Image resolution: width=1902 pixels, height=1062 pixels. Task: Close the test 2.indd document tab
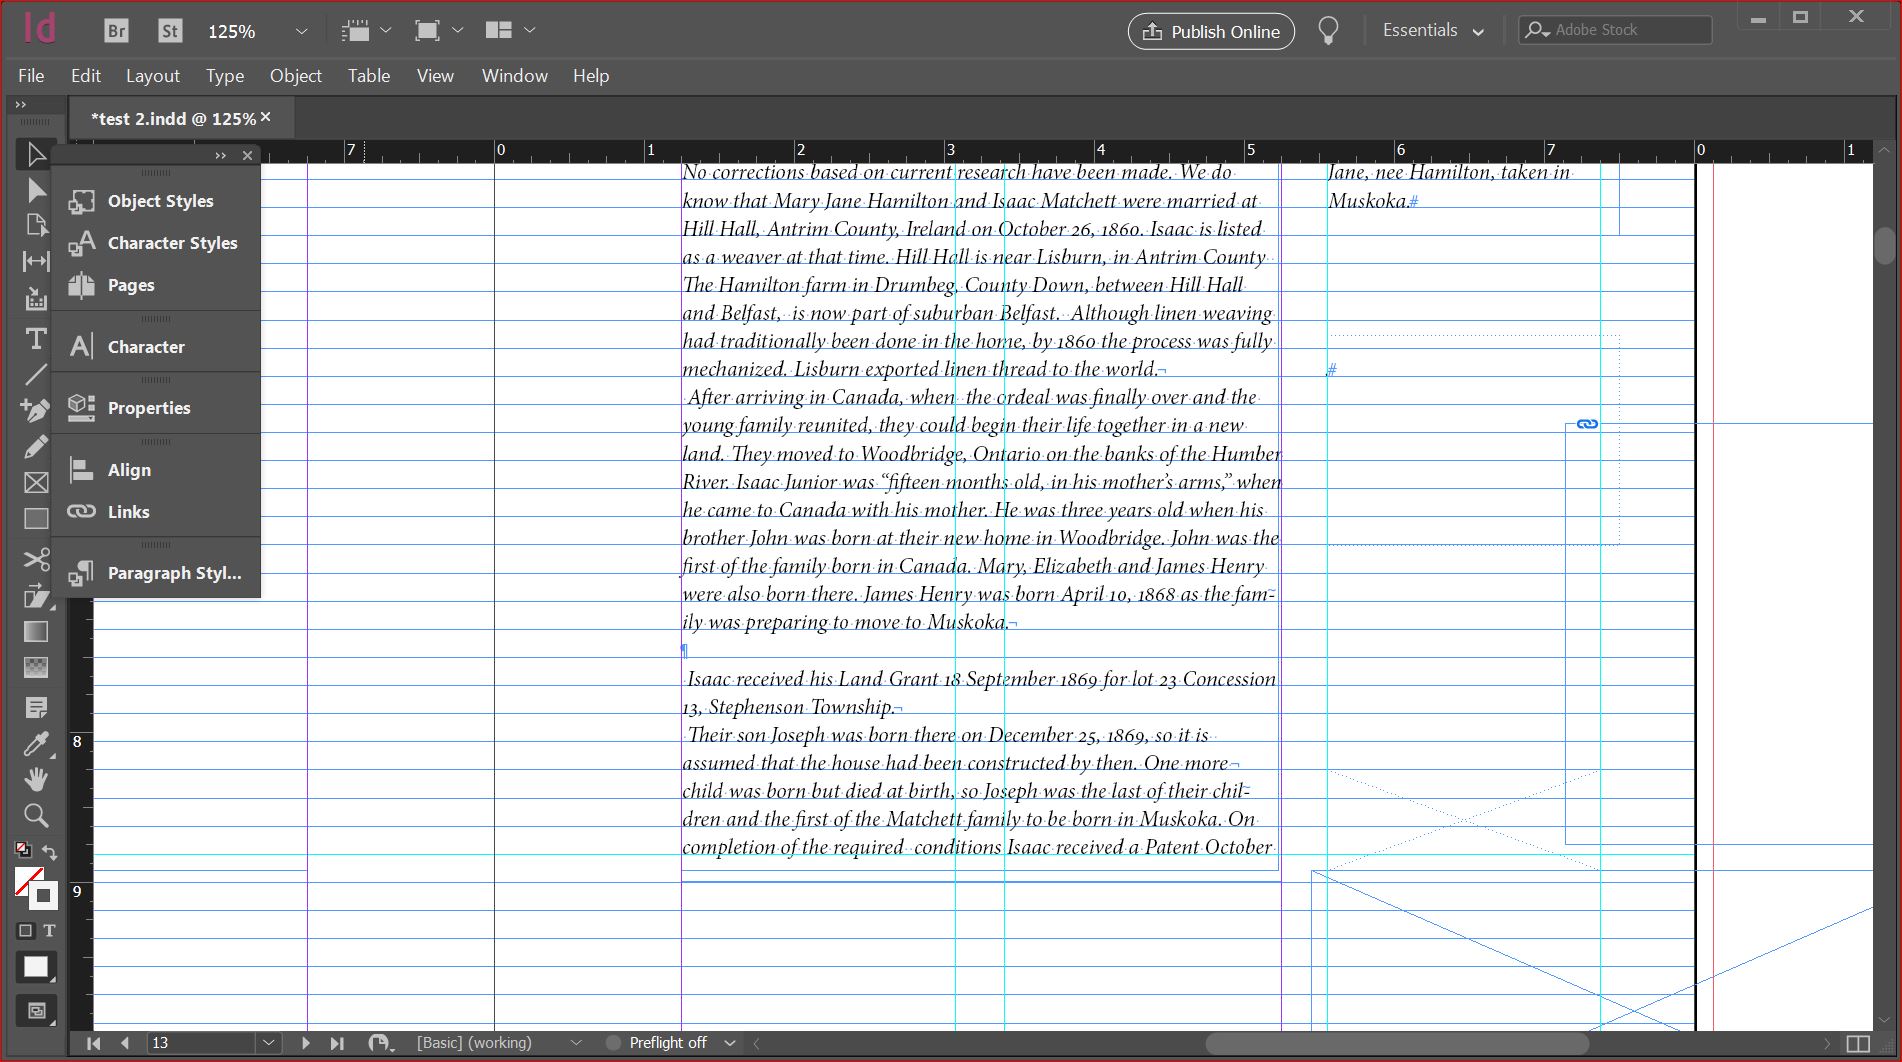pyautogui.click(x=266, y=117)
